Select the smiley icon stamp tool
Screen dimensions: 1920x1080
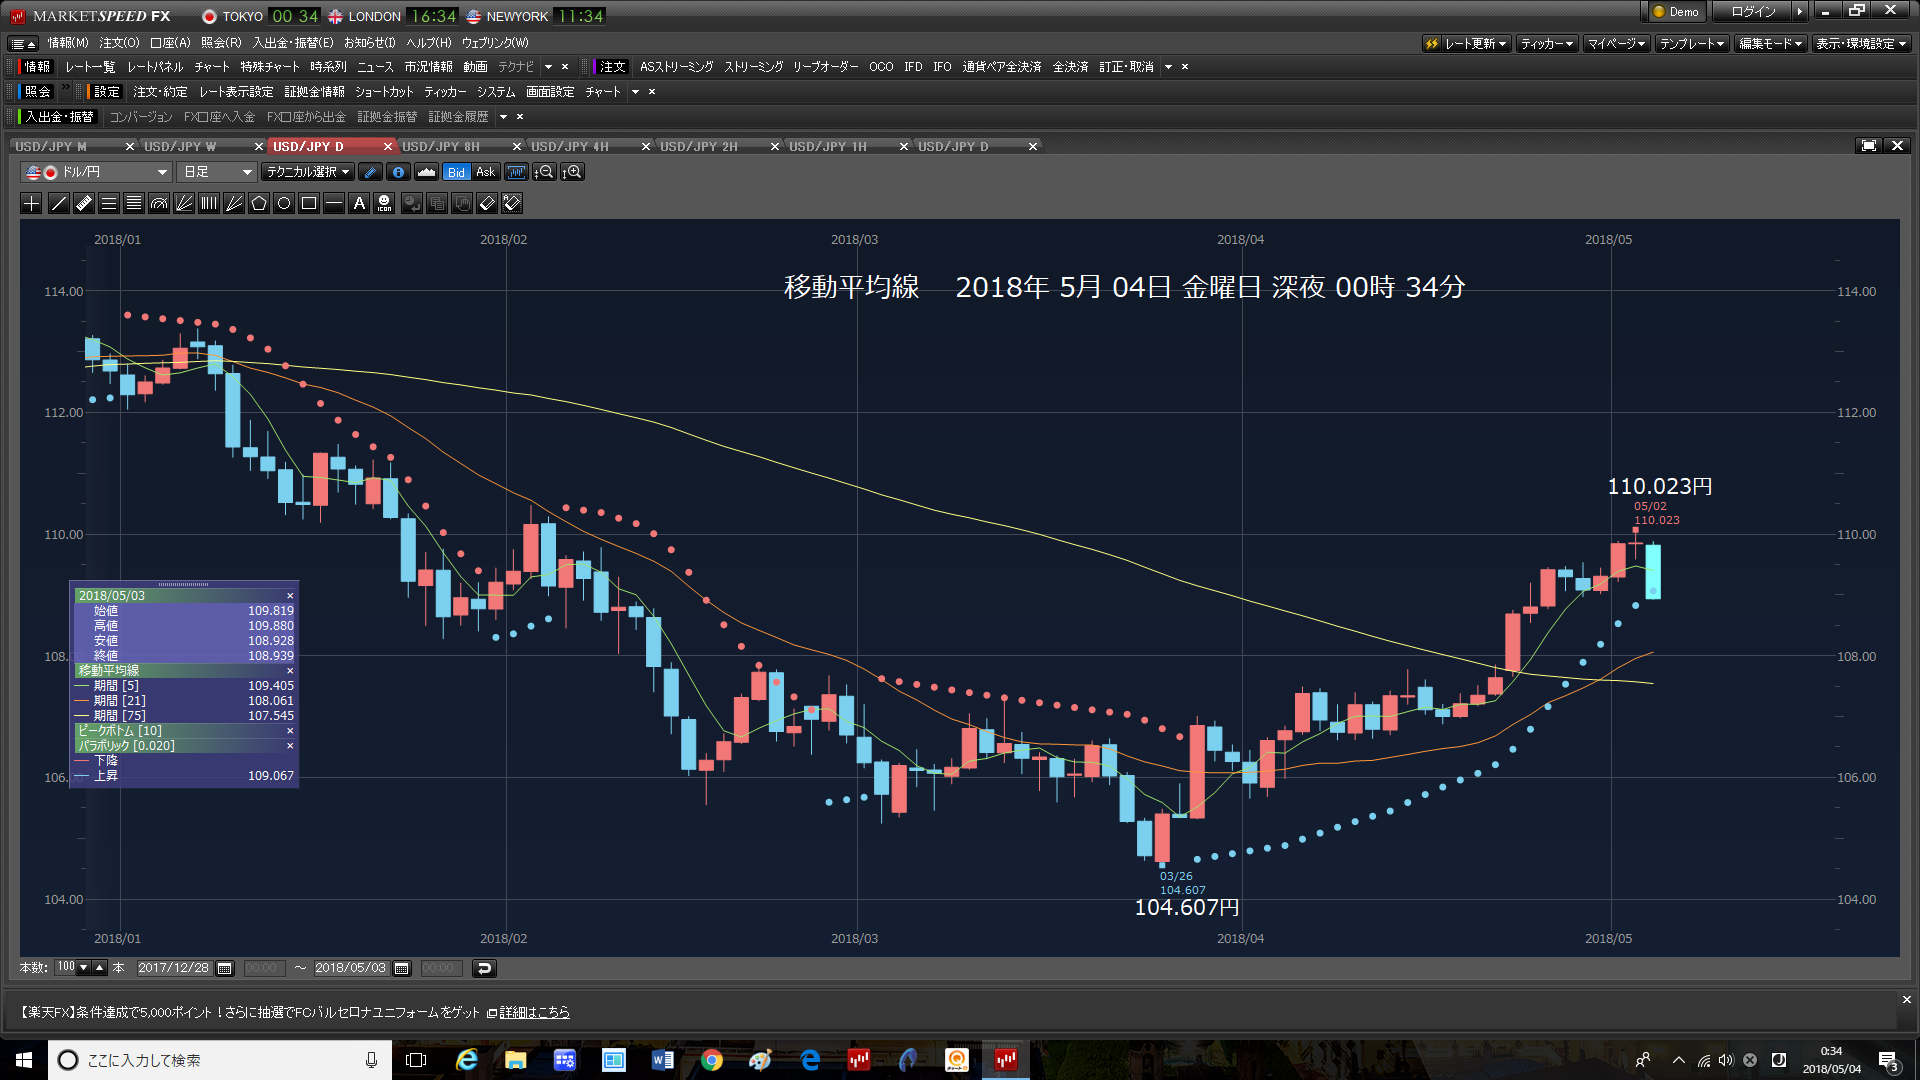pos(384,204)
